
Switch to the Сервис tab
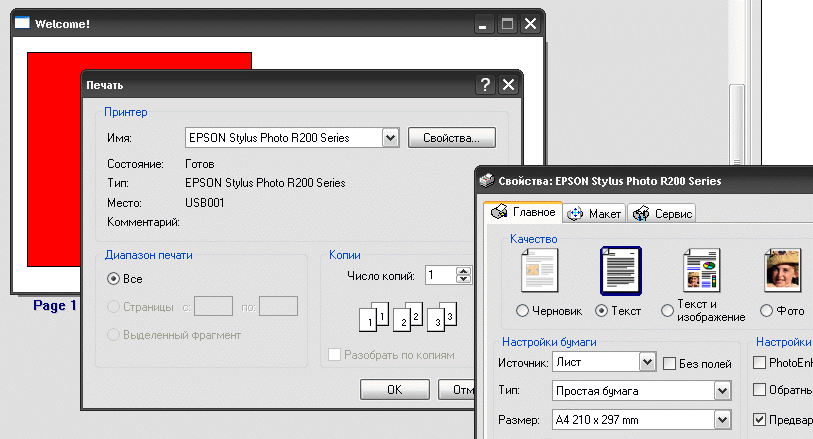[x=662, y=214]
